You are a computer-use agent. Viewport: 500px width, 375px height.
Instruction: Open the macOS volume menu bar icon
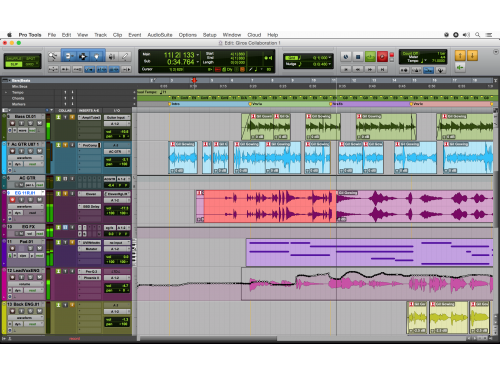coord(466,35)
